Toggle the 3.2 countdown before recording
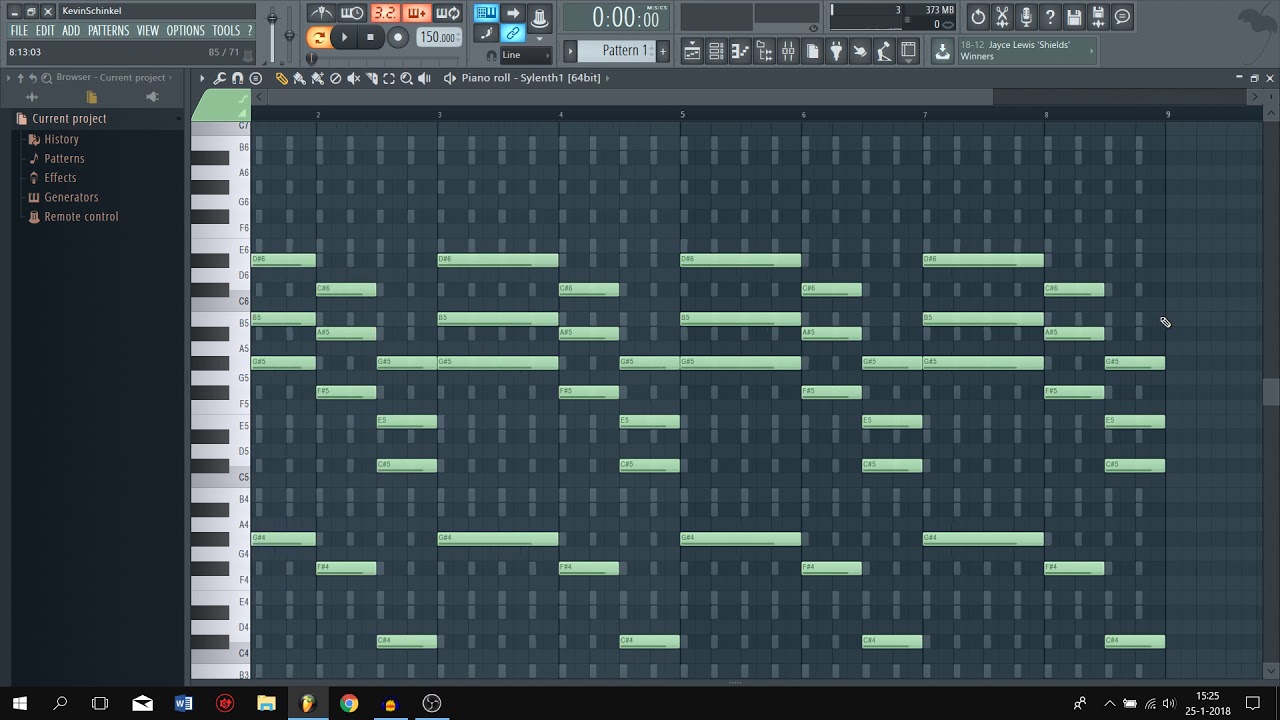 385,13
